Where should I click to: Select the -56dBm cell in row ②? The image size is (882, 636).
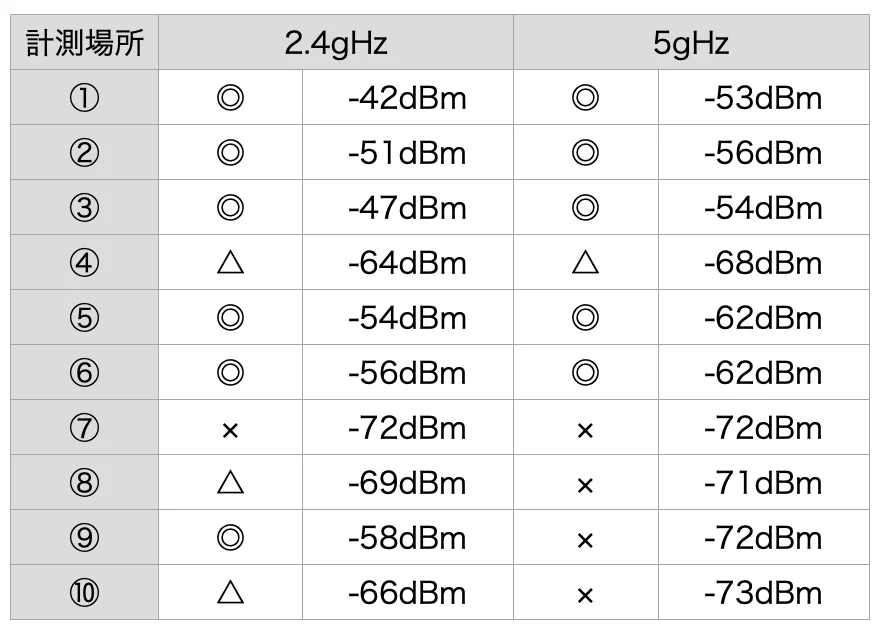pos(762,153)
